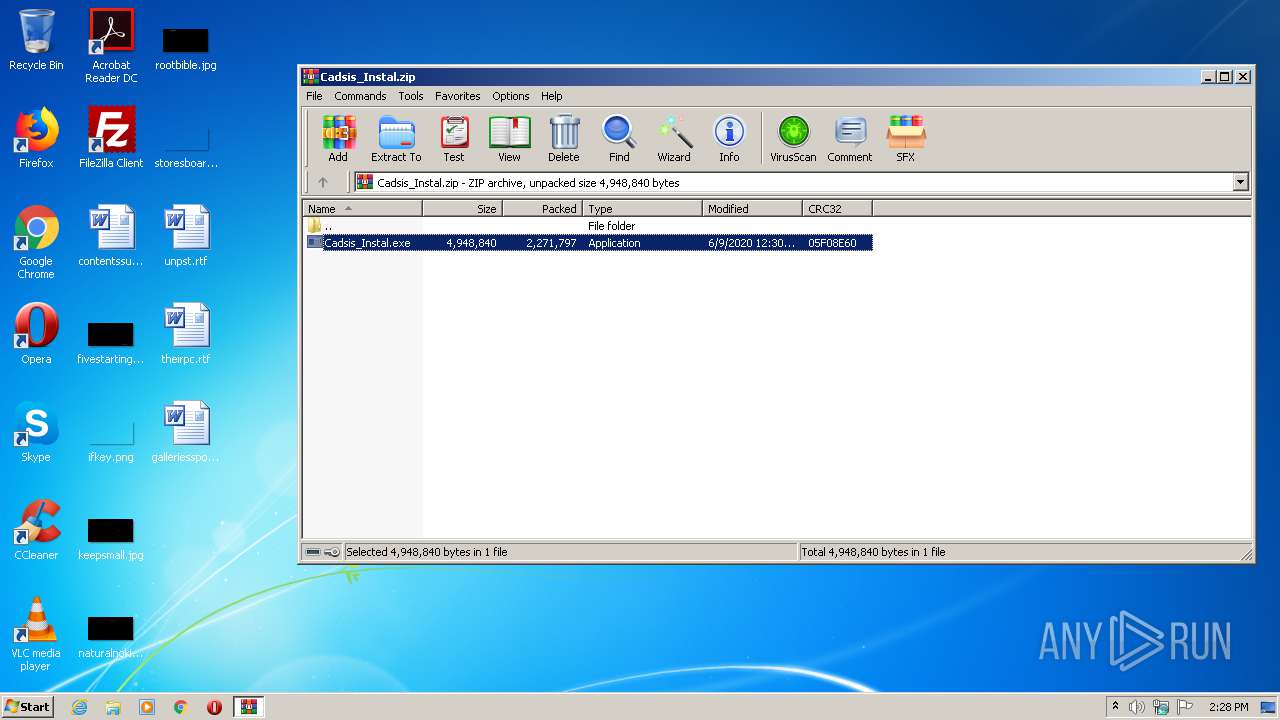Screen dimensions: 1280x720
Task: Sort by Size column header
Action: pyautogui.click(x=462, y=209)
